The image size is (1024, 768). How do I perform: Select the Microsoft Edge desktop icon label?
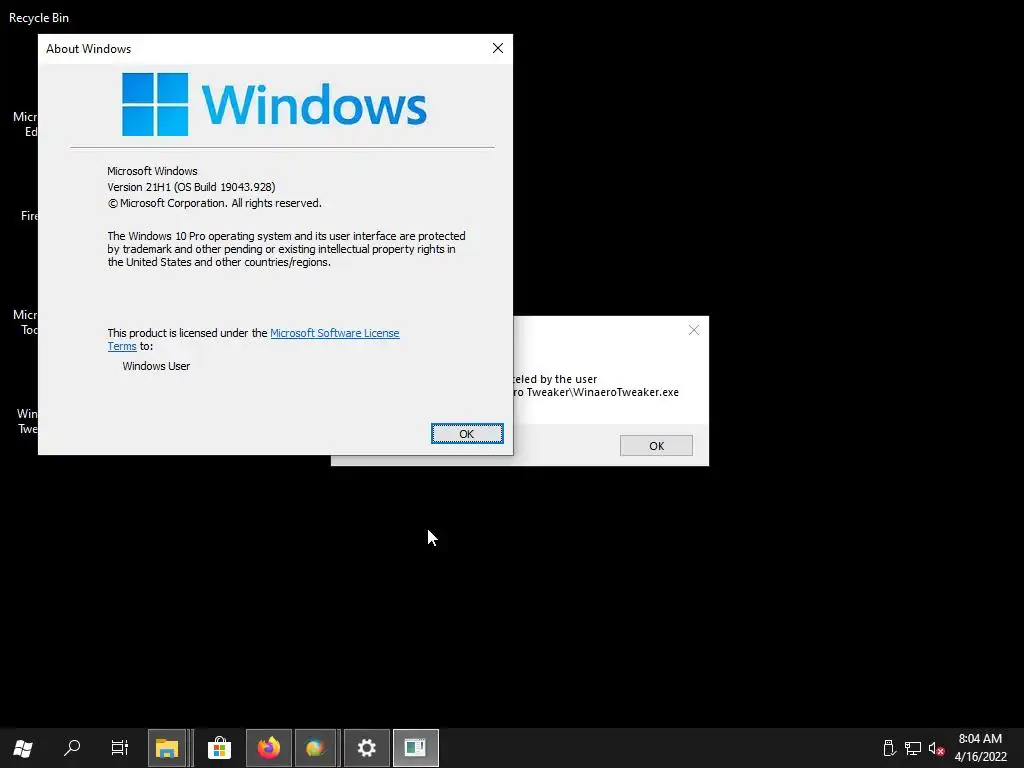click(25, 124)
